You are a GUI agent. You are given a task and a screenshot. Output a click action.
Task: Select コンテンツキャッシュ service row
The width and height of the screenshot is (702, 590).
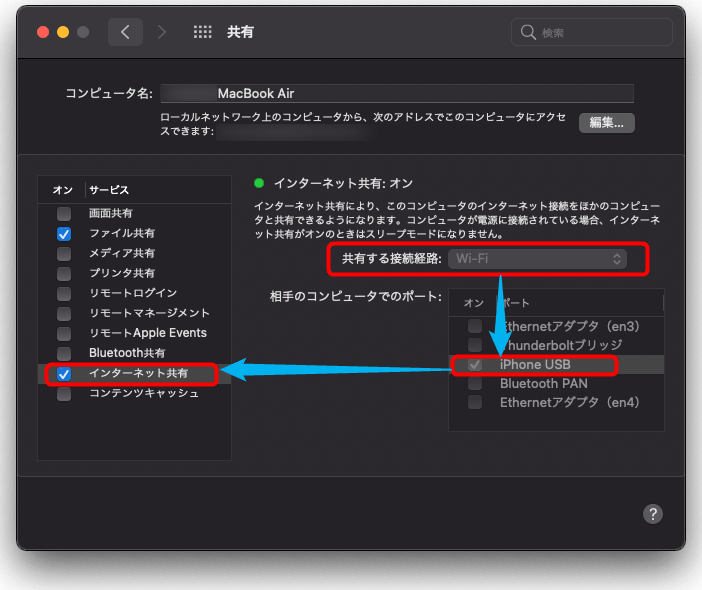tap(143, 393)
